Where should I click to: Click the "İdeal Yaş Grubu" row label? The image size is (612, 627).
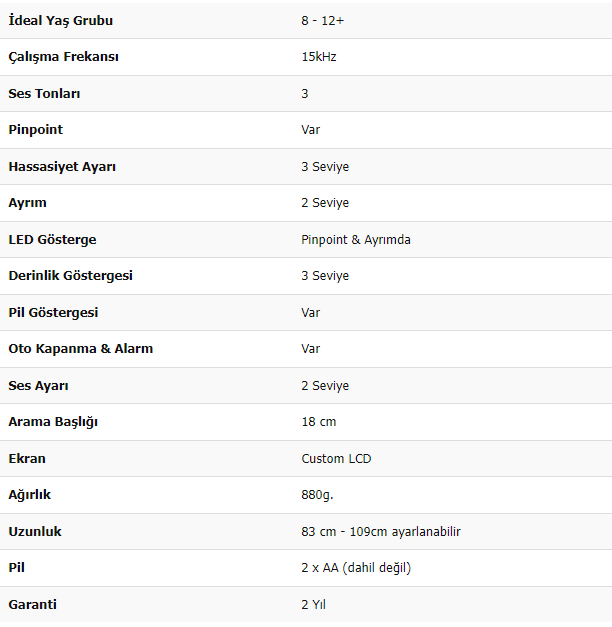point(60,20)
